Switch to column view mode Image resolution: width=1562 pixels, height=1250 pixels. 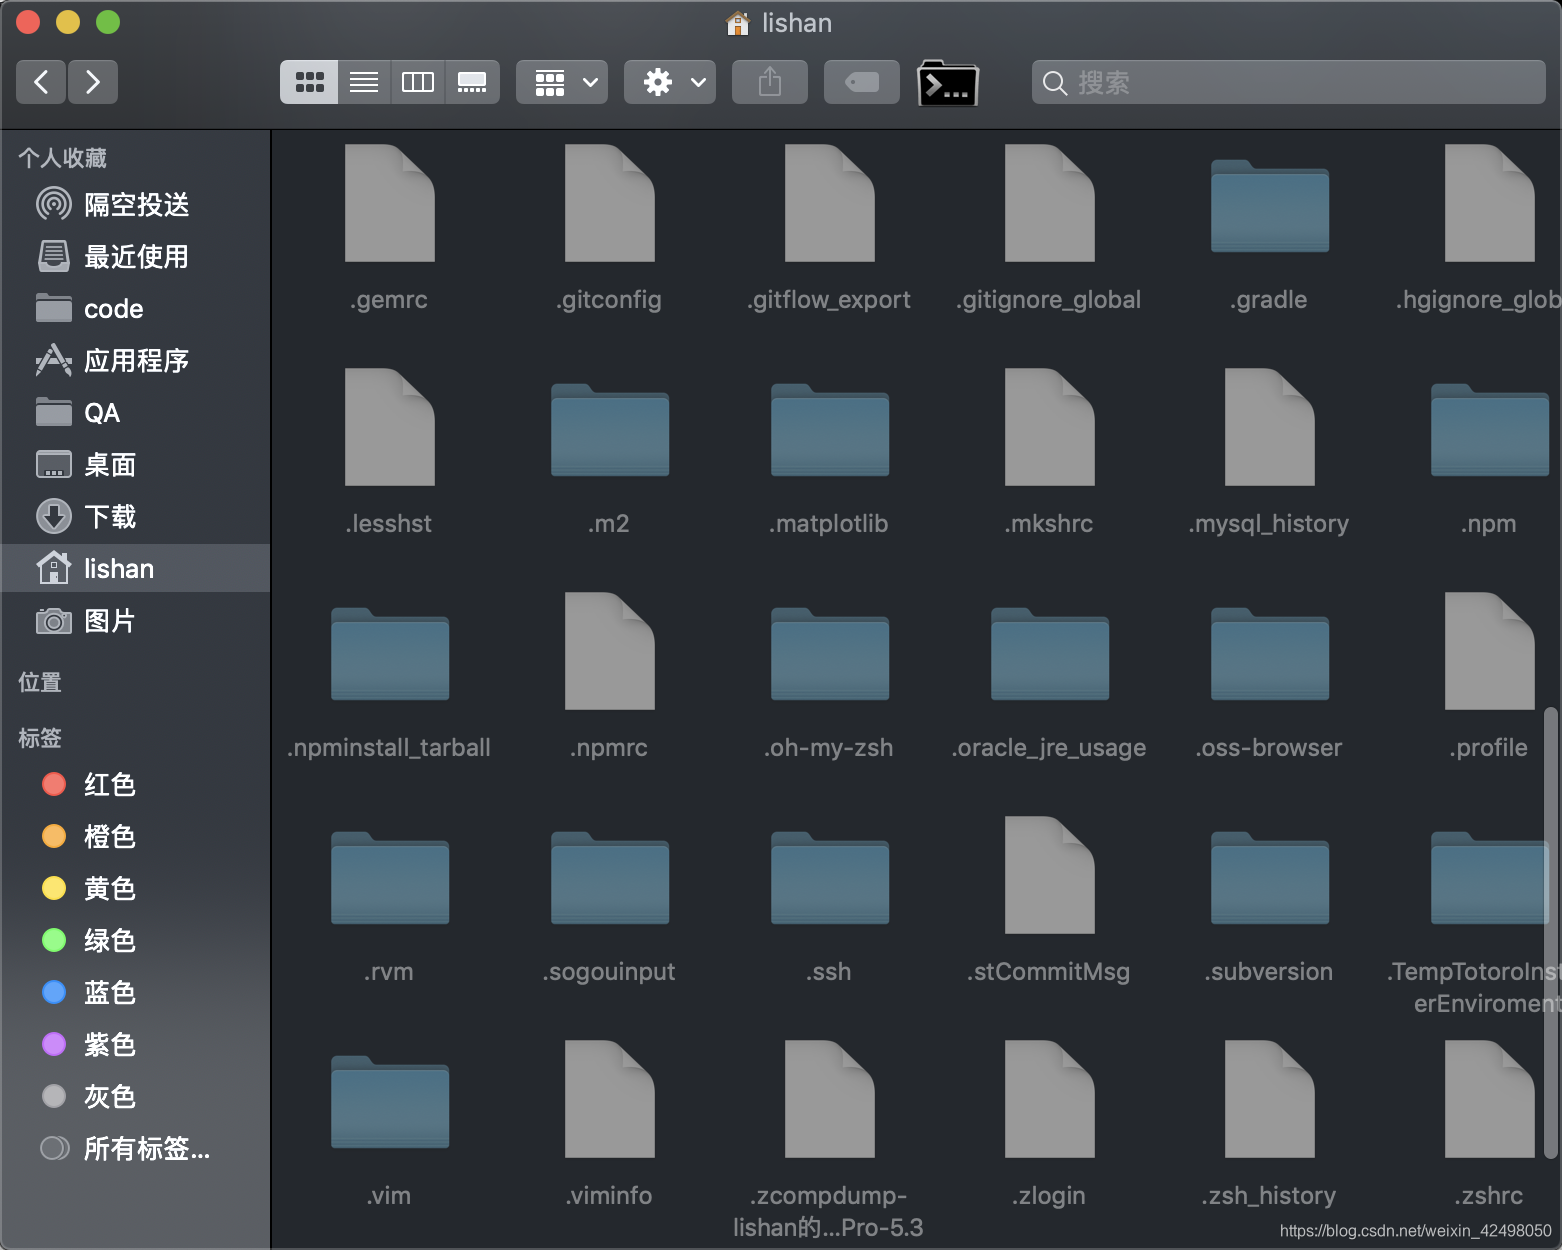pos(418,82)
